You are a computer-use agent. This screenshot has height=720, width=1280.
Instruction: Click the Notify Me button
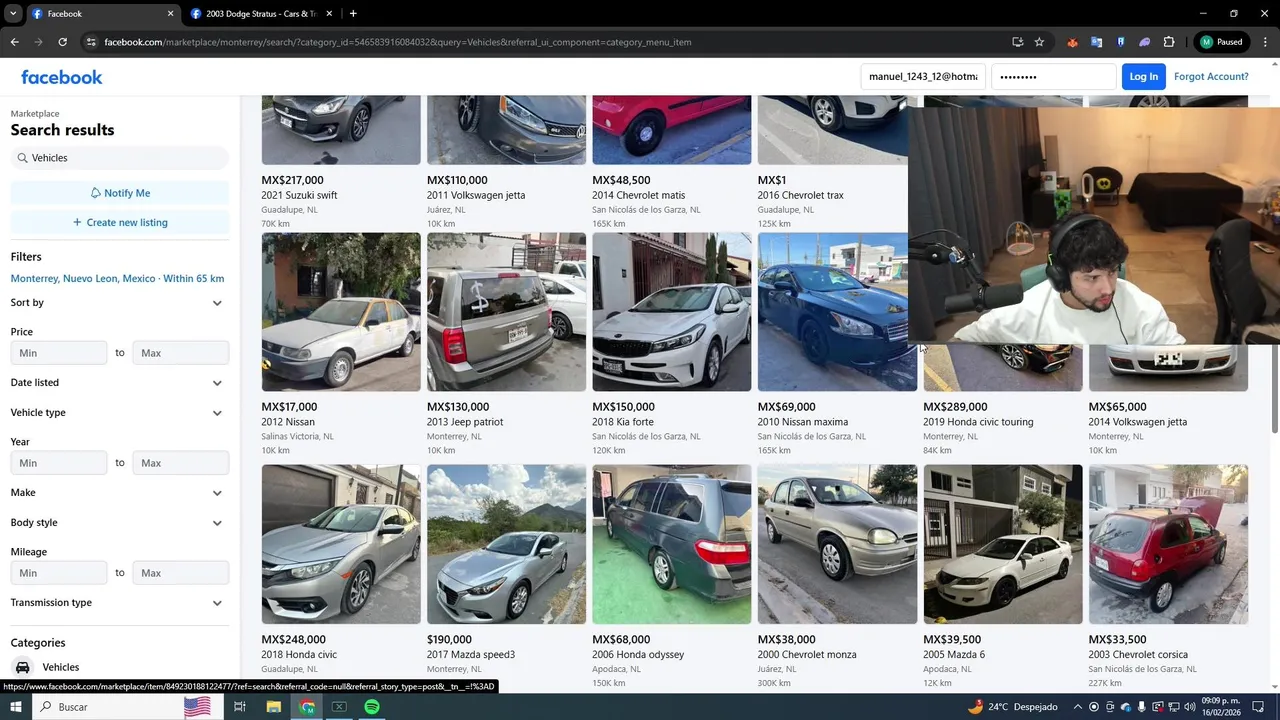120,193
